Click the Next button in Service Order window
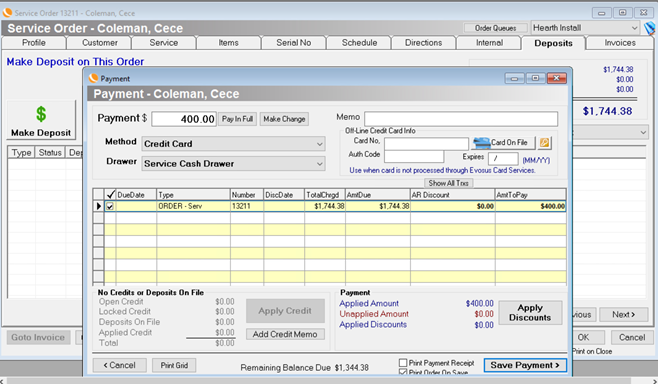The height and width of the screenshot is (384, 658). point(623,314)
